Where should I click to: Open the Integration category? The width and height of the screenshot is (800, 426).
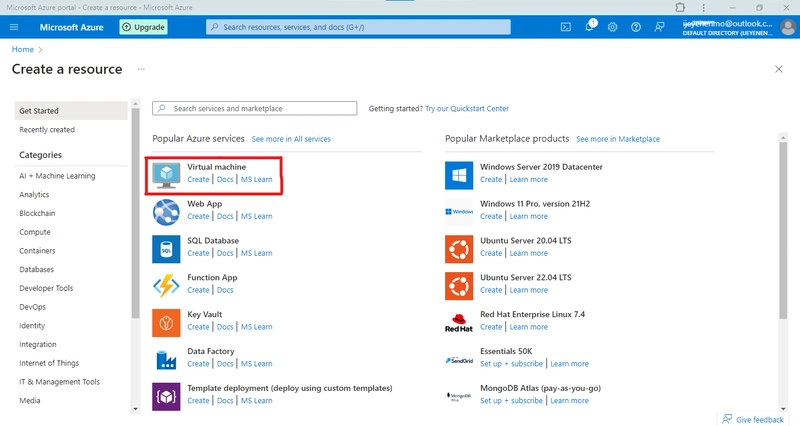38,344
